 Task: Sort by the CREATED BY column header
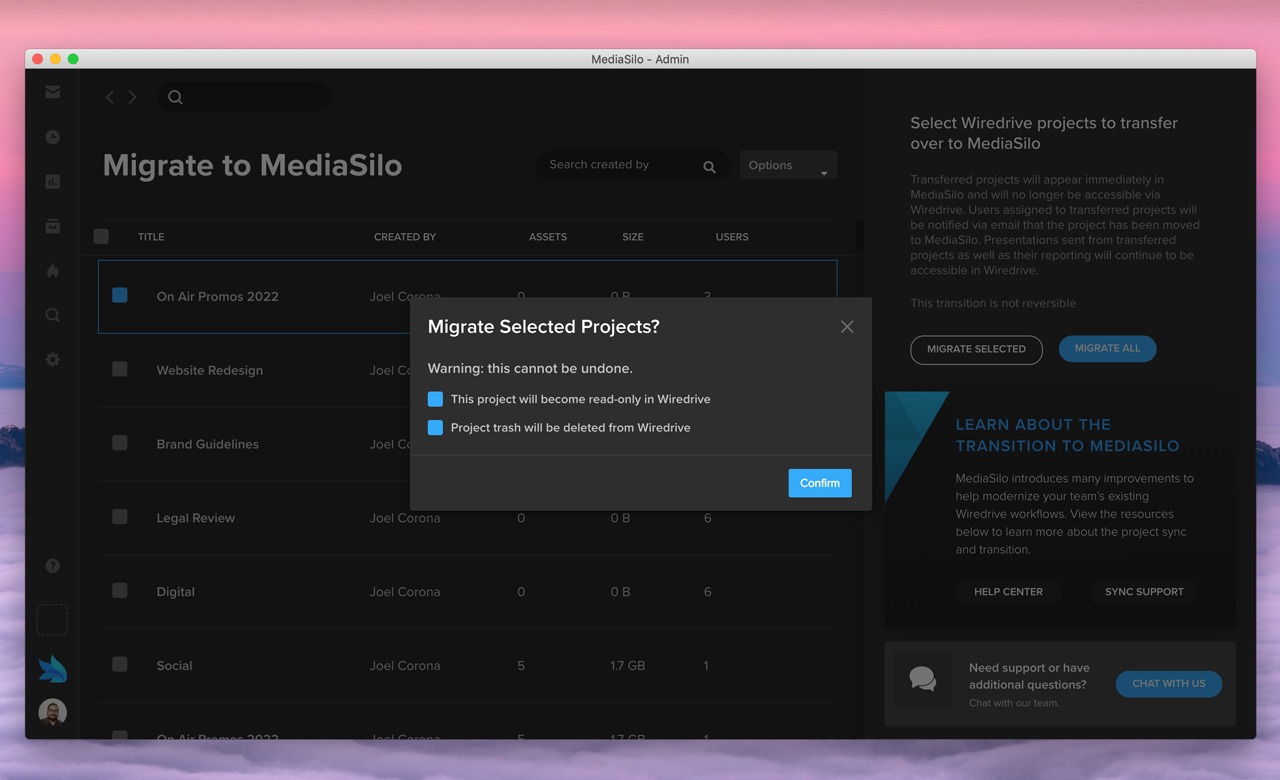(x=405, y=237)
